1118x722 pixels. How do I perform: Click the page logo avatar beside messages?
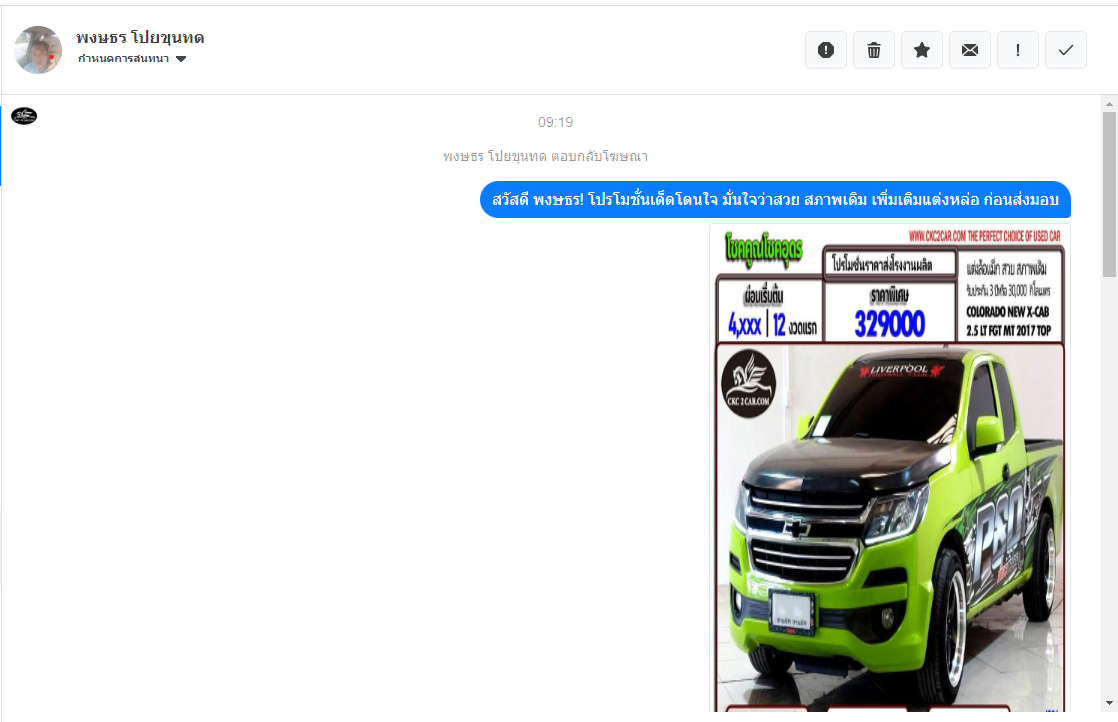[24, 115]
